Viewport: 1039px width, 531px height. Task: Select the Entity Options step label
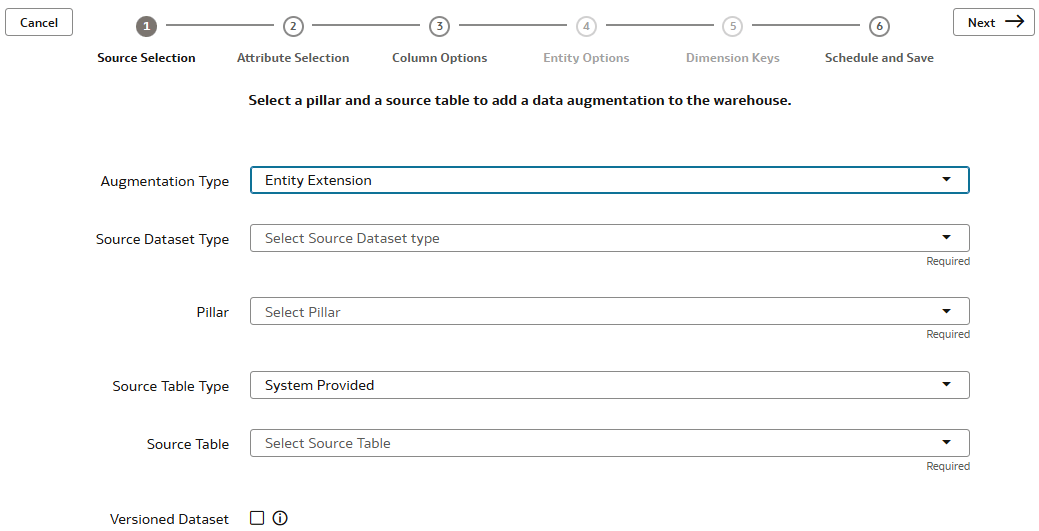(586, 58)
